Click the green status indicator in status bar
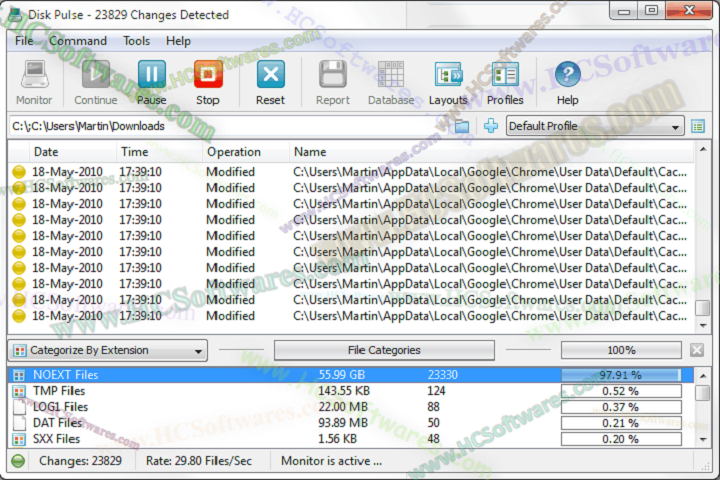 pos(18,461)
